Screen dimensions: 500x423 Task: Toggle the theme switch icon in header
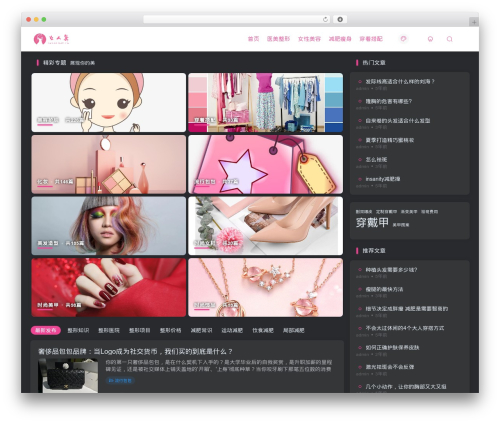pos(403,39)
